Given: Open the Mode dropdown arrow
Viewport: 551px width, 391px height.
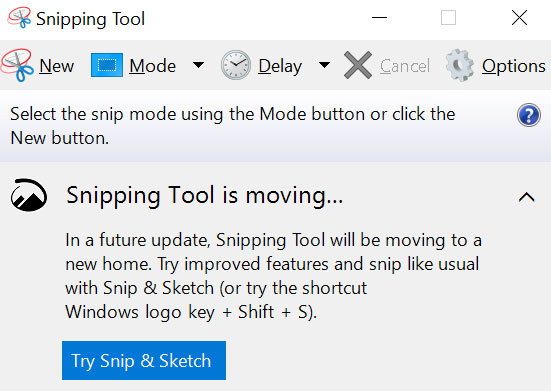Looking at the screenshot, I should tap(199, 65).
